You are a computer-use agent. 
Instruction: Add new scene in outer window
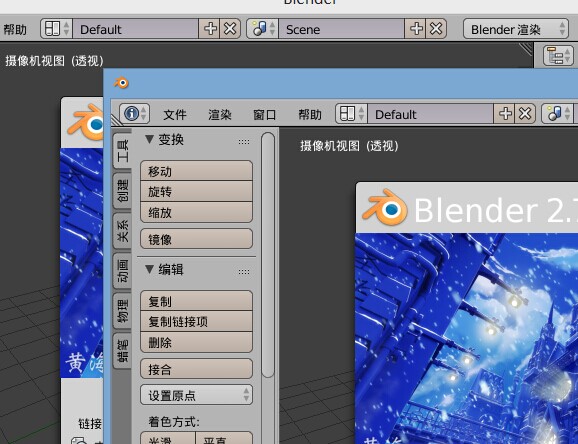416,29
